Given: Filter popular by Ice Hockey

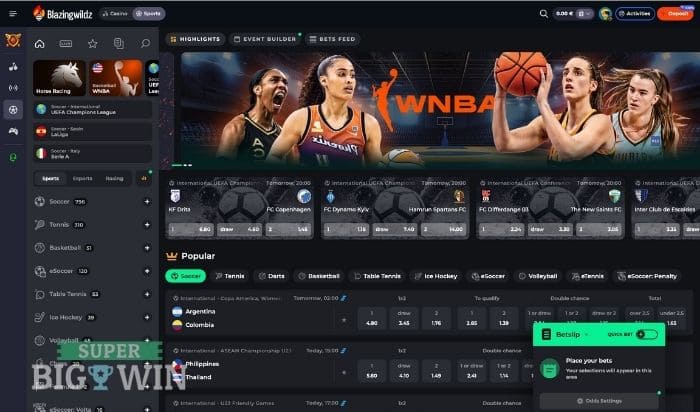Looking at the screenshot, I should (436, 276).
